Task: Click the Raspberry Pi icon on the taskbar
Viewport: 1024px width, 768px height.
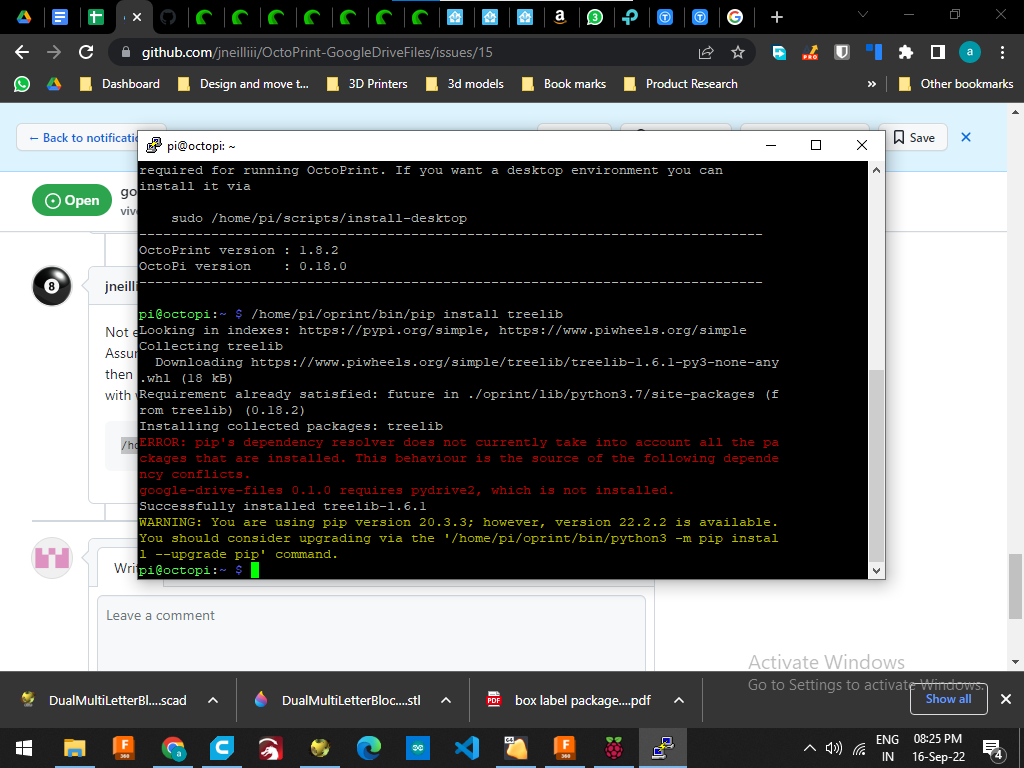Action: tap(613, 747)
